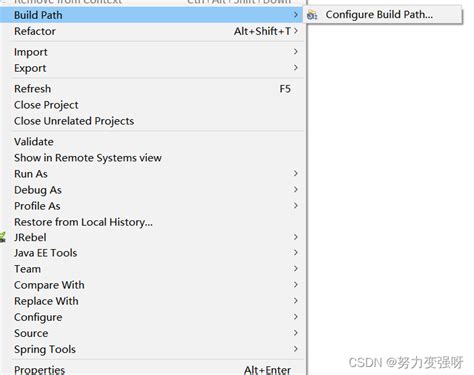Select the Validate menu entry
Viewport: 474px width, 375px height.
coord(153,142)
